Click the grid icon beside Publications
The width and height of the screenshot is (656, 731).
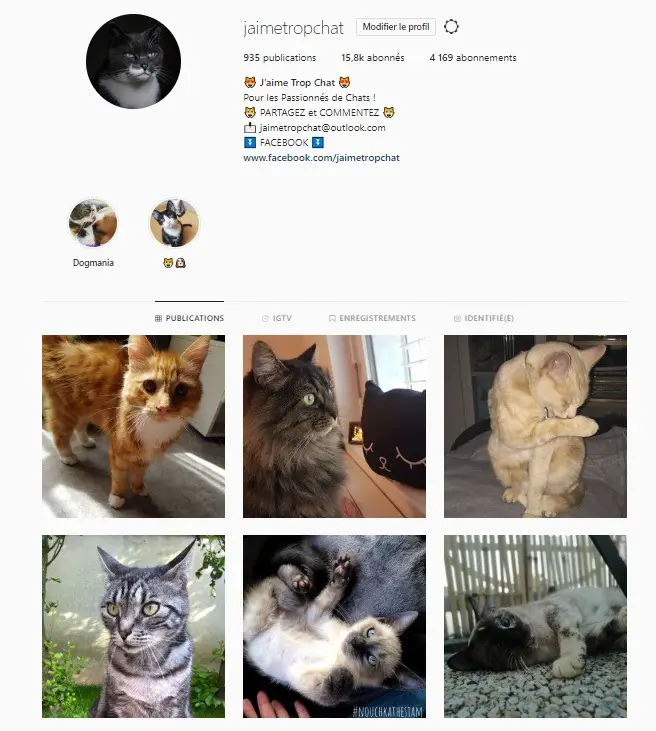click(159, 318)
